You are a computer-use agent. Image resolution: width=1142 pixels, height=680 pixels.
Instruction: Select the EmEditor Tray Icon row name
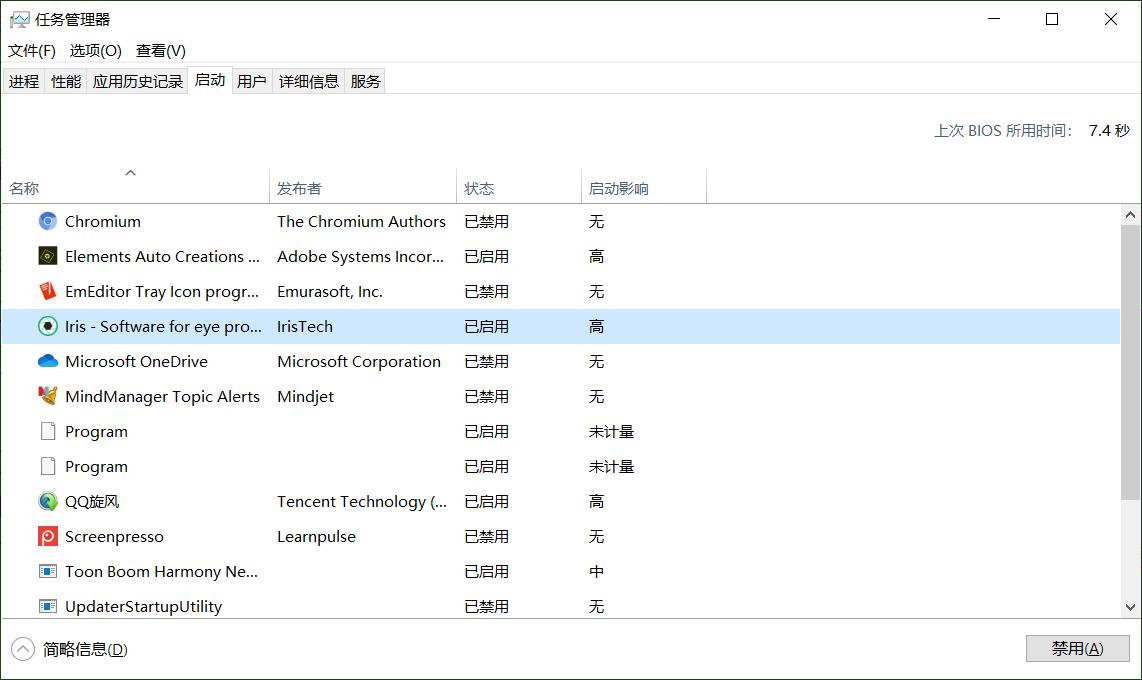click(x=162, y=291)
